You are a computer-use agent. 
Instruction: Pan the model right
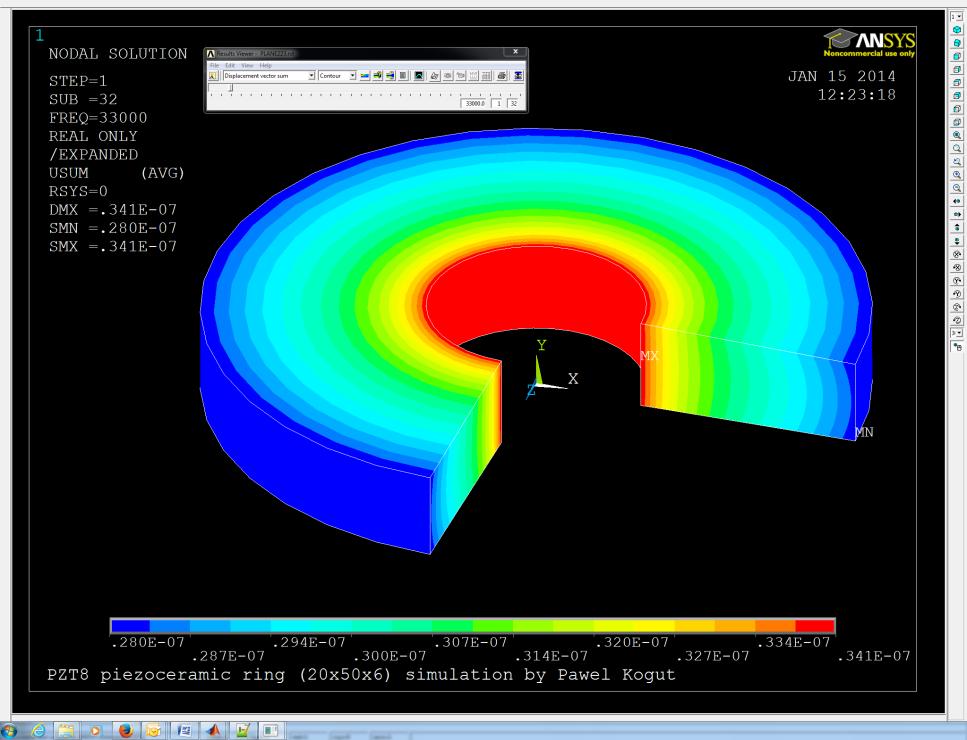[957, 215]
